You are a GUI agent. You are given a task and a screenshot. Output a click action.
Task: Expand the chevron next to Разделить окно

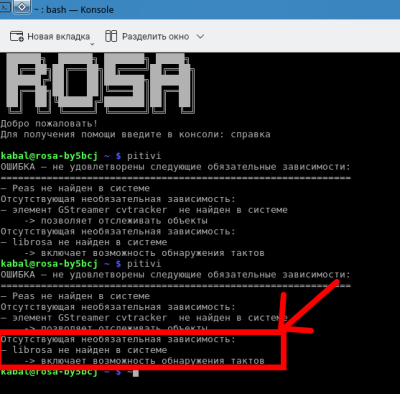[x=200, y=36]
